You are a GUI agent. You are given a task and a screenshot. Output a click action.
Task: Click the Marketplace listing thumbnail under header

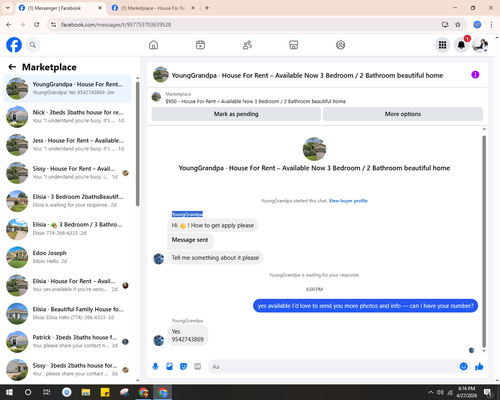156,97
